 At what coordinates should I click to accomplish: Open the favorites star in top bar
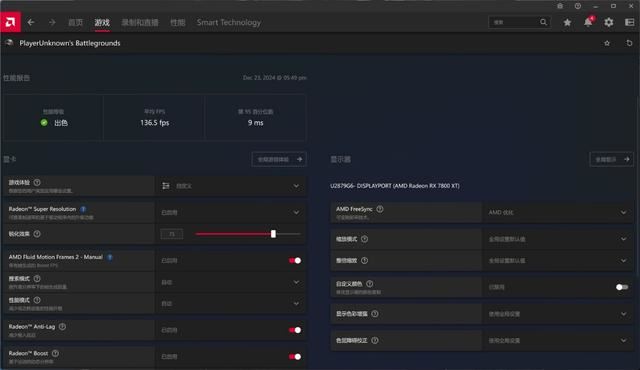pyautogui.click(x=567, y=22)
